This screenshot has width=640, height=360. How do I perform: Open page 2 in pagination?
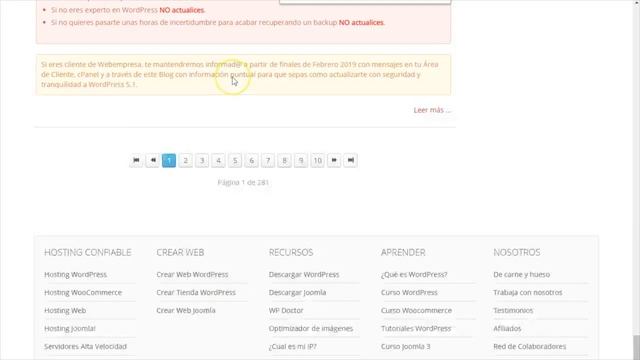pyautogui.click(x=185, y=160)
